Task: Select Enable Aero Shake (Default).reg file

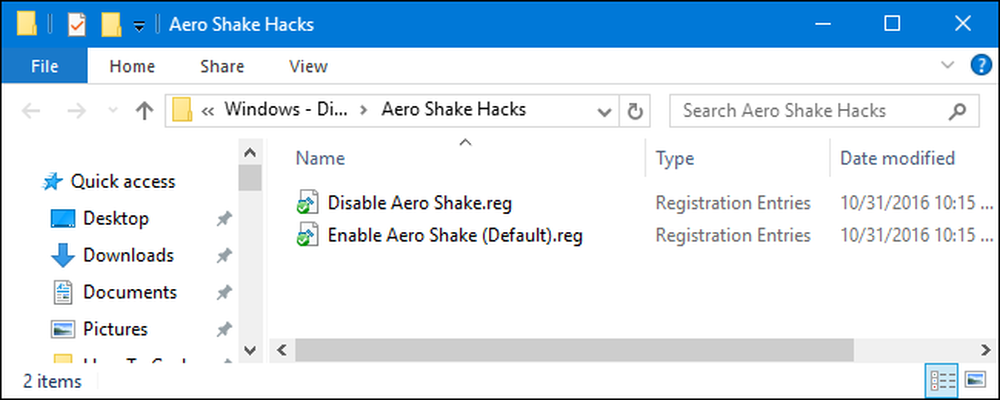Action: [x=455, y=235]
